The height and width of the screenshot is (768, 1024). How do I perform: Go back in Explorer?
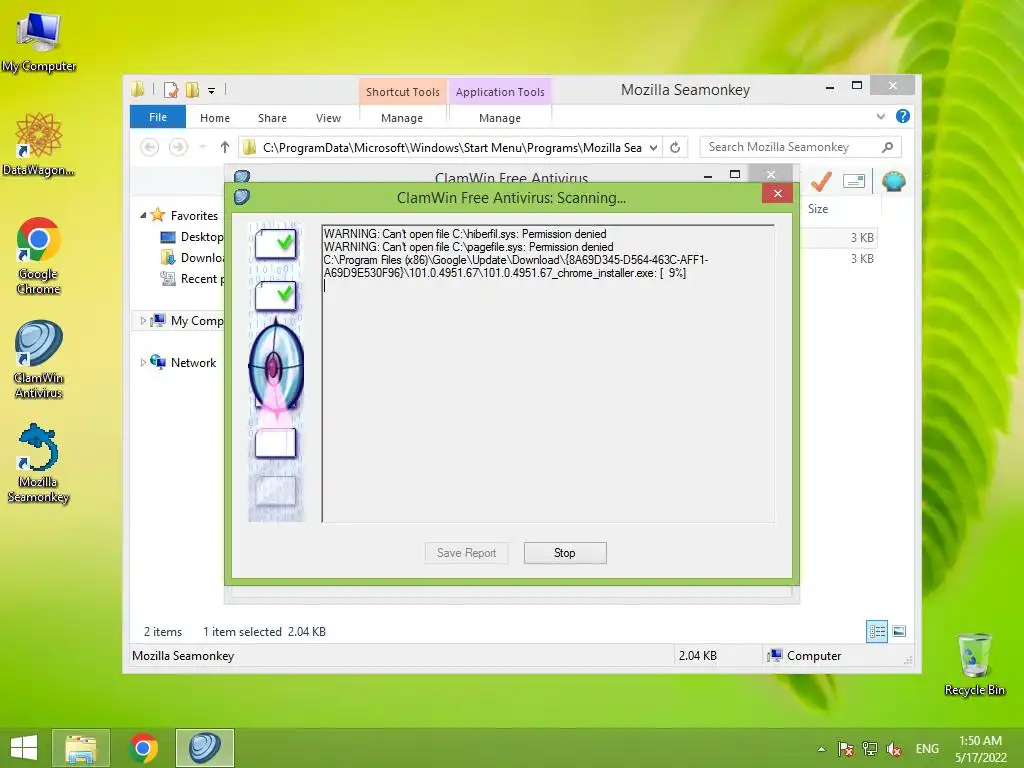[x=150, y=148]
